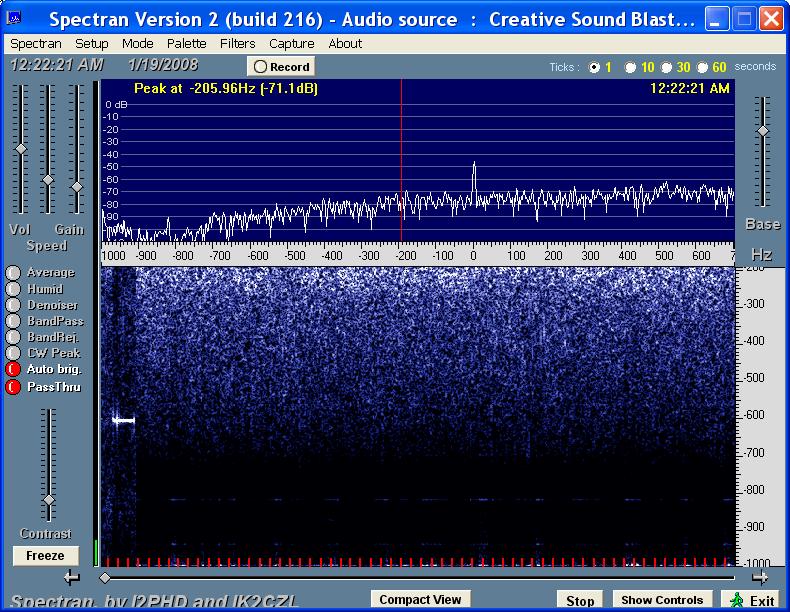
Task: Click the Record button
Action: click(x=281, y=66)
